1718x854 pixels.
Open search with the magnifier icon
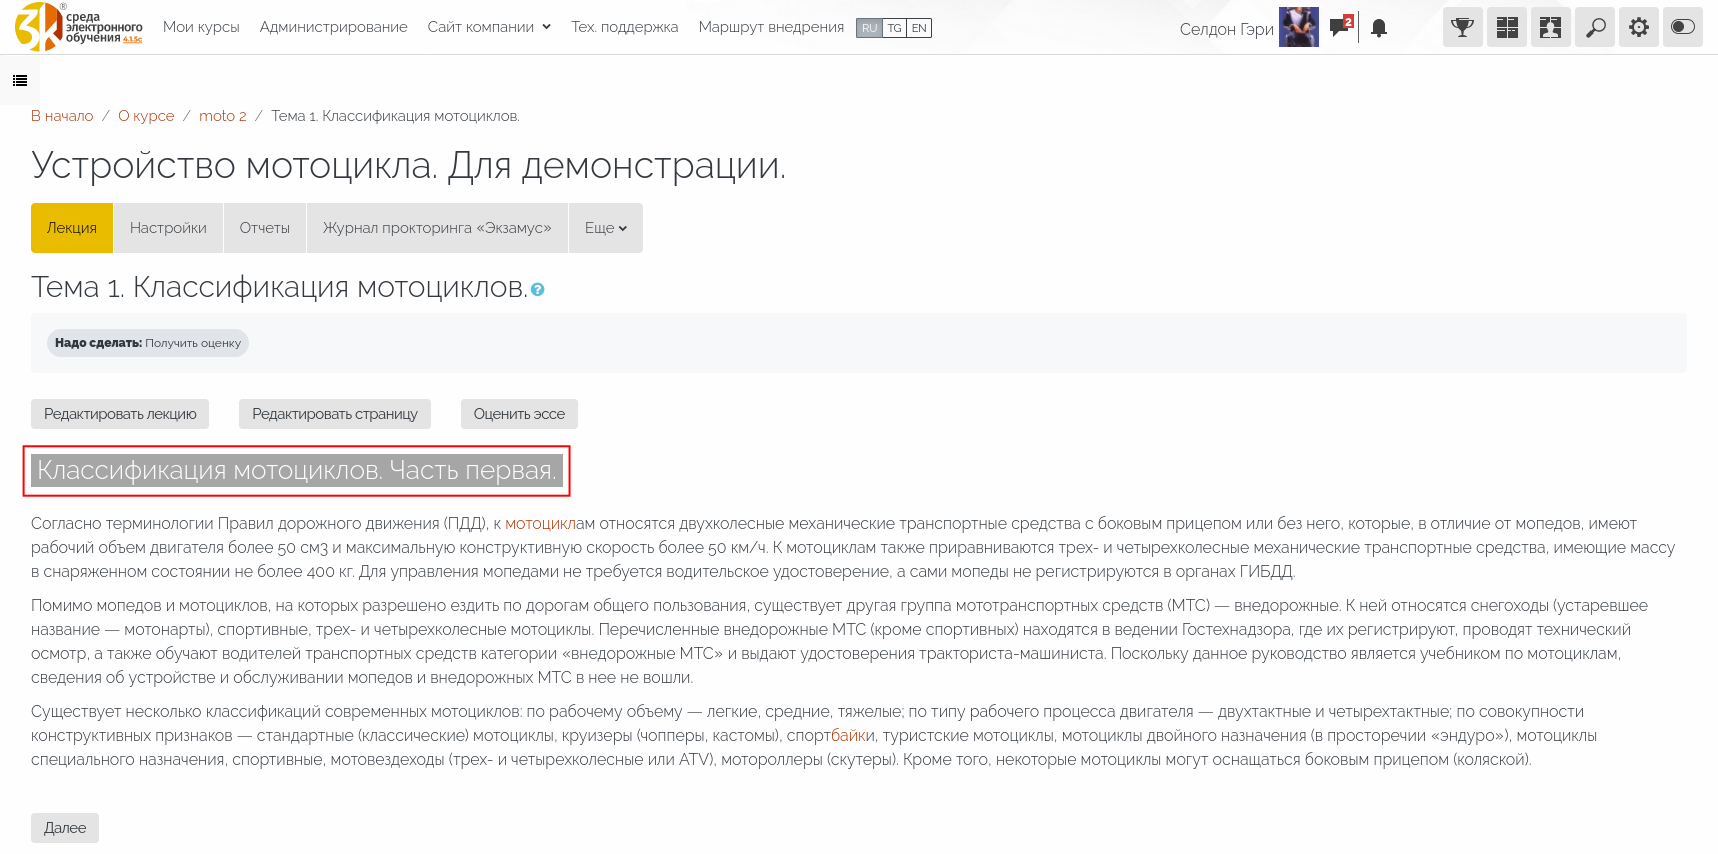[x=1594, y=28]
